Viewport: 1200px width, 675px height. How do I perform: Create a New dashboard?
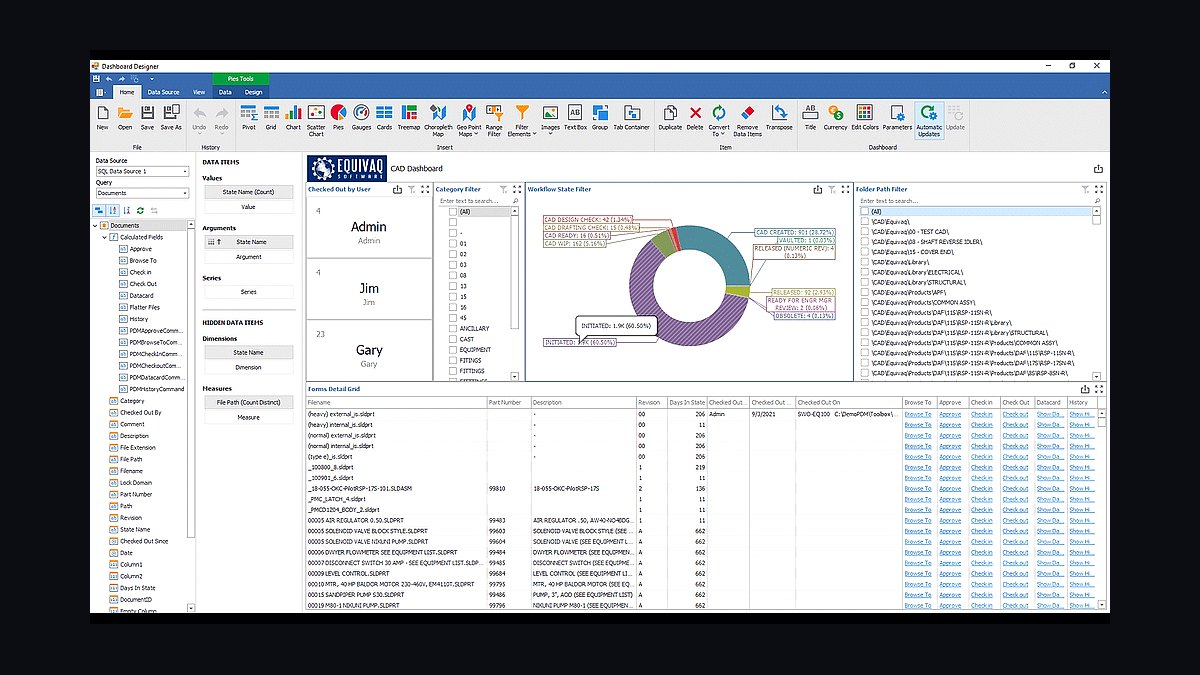(102, 117)
